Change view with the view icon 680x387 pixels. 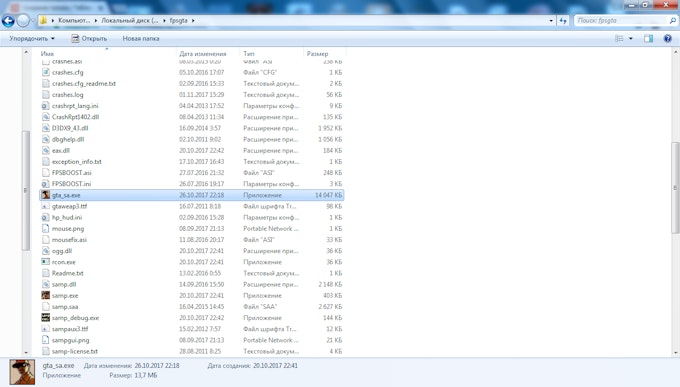click(x=619, y=39)
